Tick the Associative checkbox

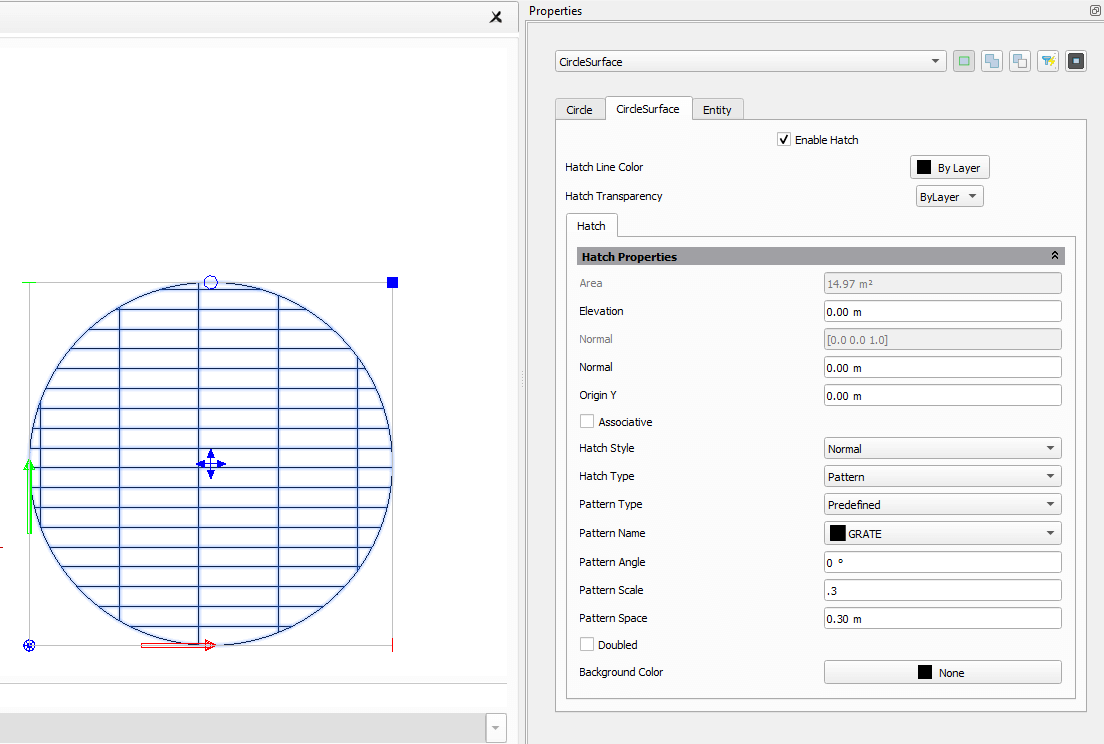pyautogui.click(x=587, y=422)
